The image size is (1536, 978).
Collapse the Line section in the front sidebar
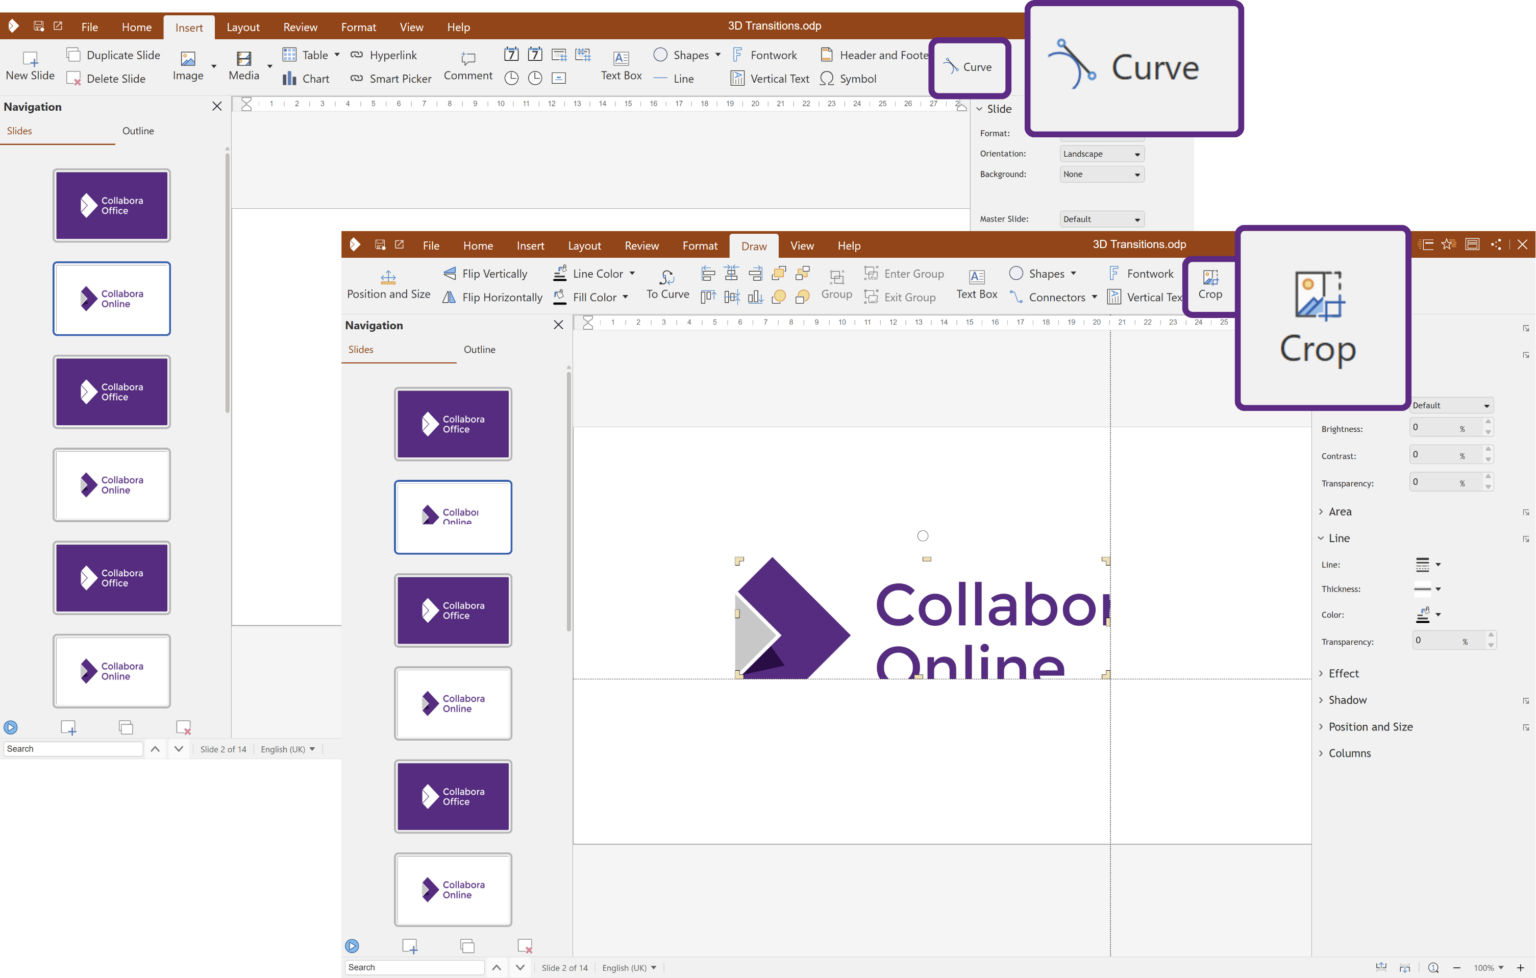pos(1339,538)
